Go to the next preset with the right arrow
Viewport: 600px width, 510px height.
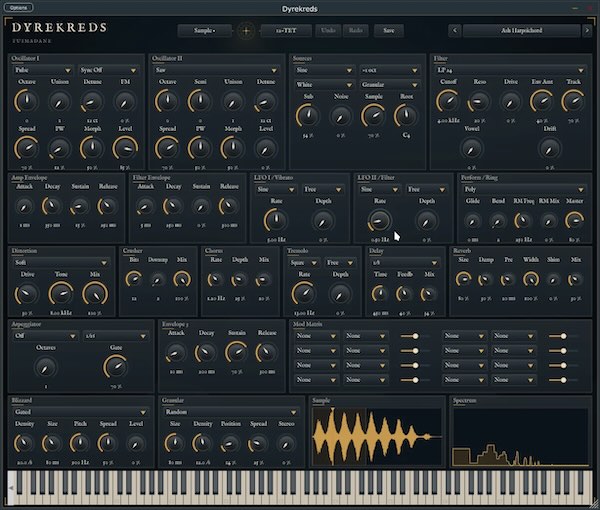point(587,30)
